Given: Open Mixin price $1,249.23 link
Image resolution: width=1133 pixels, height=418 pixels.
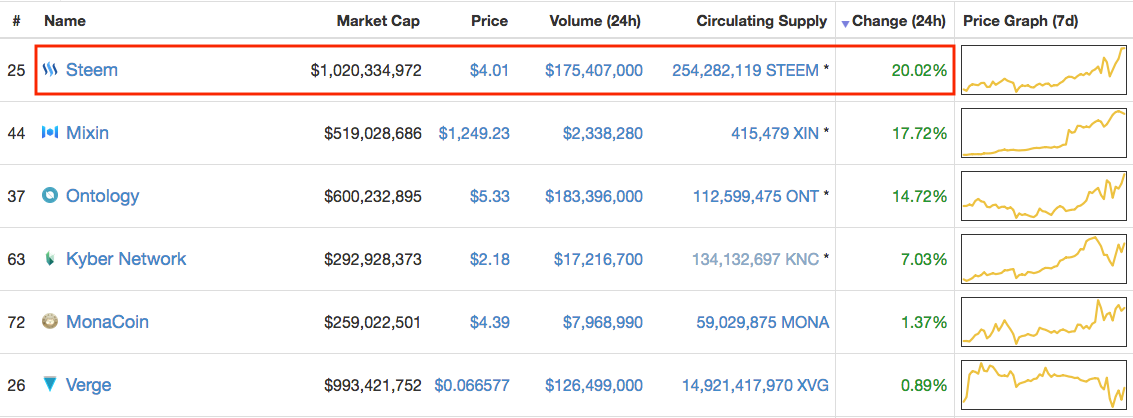Looking at the screenshot, I should click(x=473, y=133).
